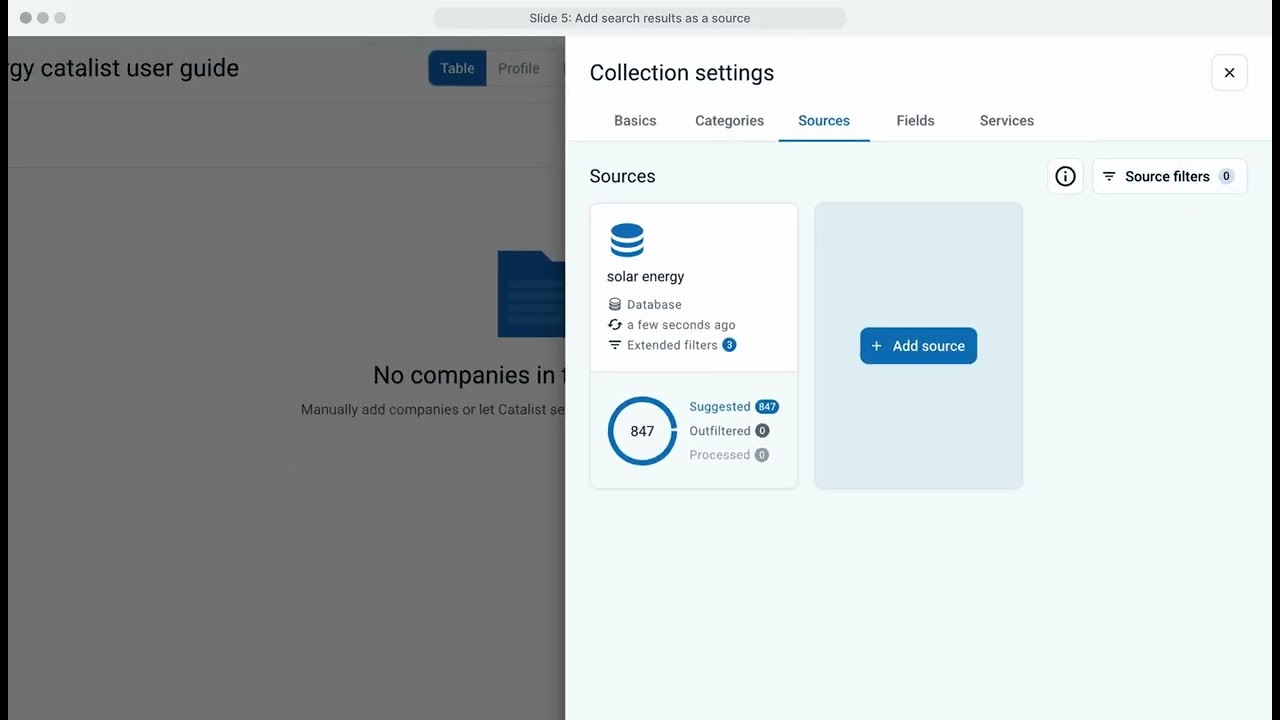Click the macOS yellow minimize button
Image resolution: width=1280 pixels, height=720 pixels.
click(43, 18)
